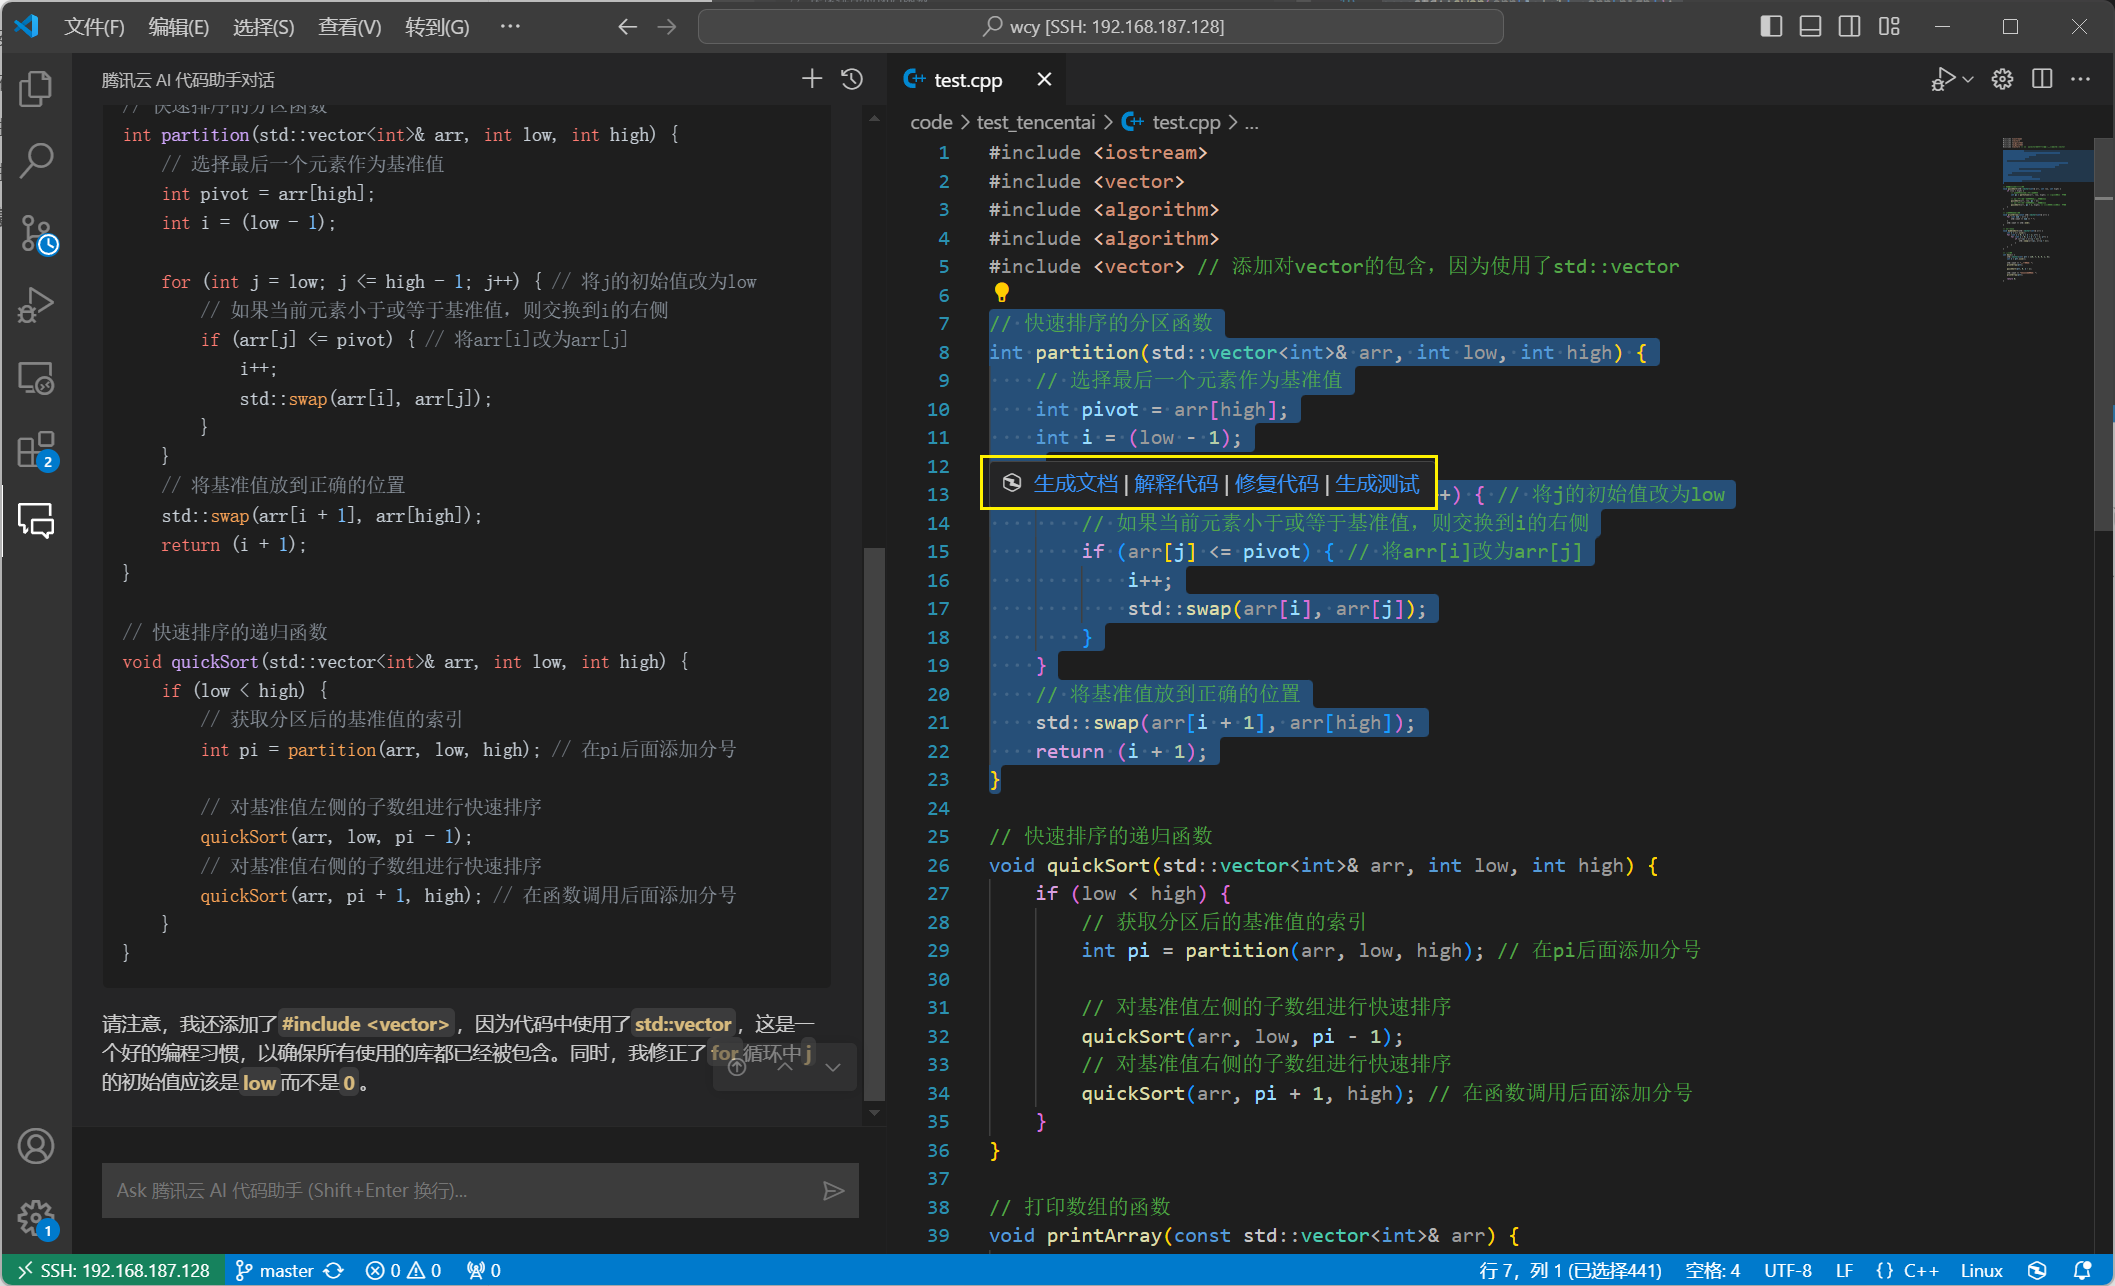Click the lightbulb code action on line 6
Viewport: 2115px width, 1286px height.
click(x=1001, y=293)
